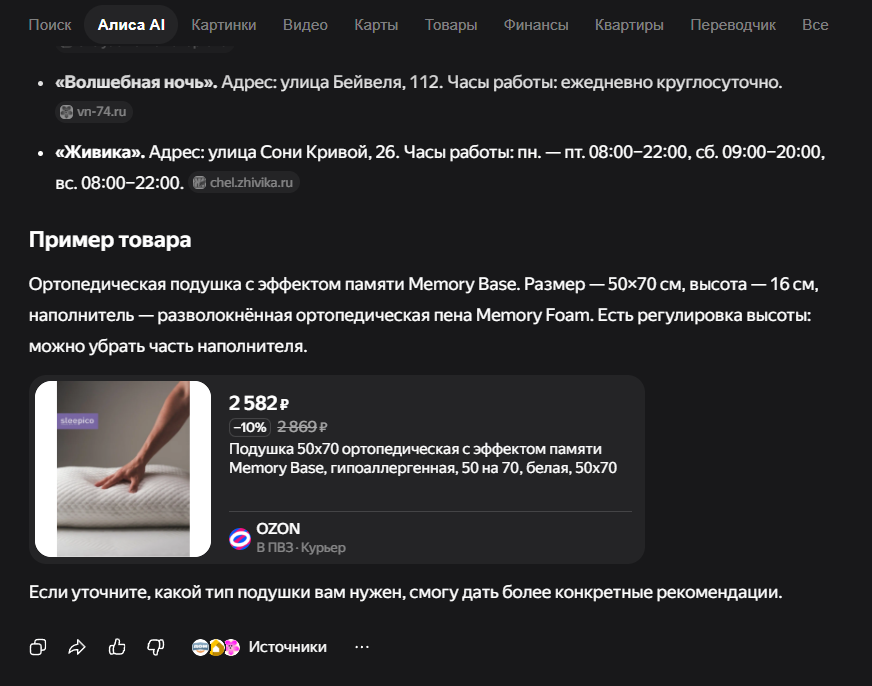This screenshot has height=686, width=872.
Task: Open the Переводчик tab
Action: (732, 25)
